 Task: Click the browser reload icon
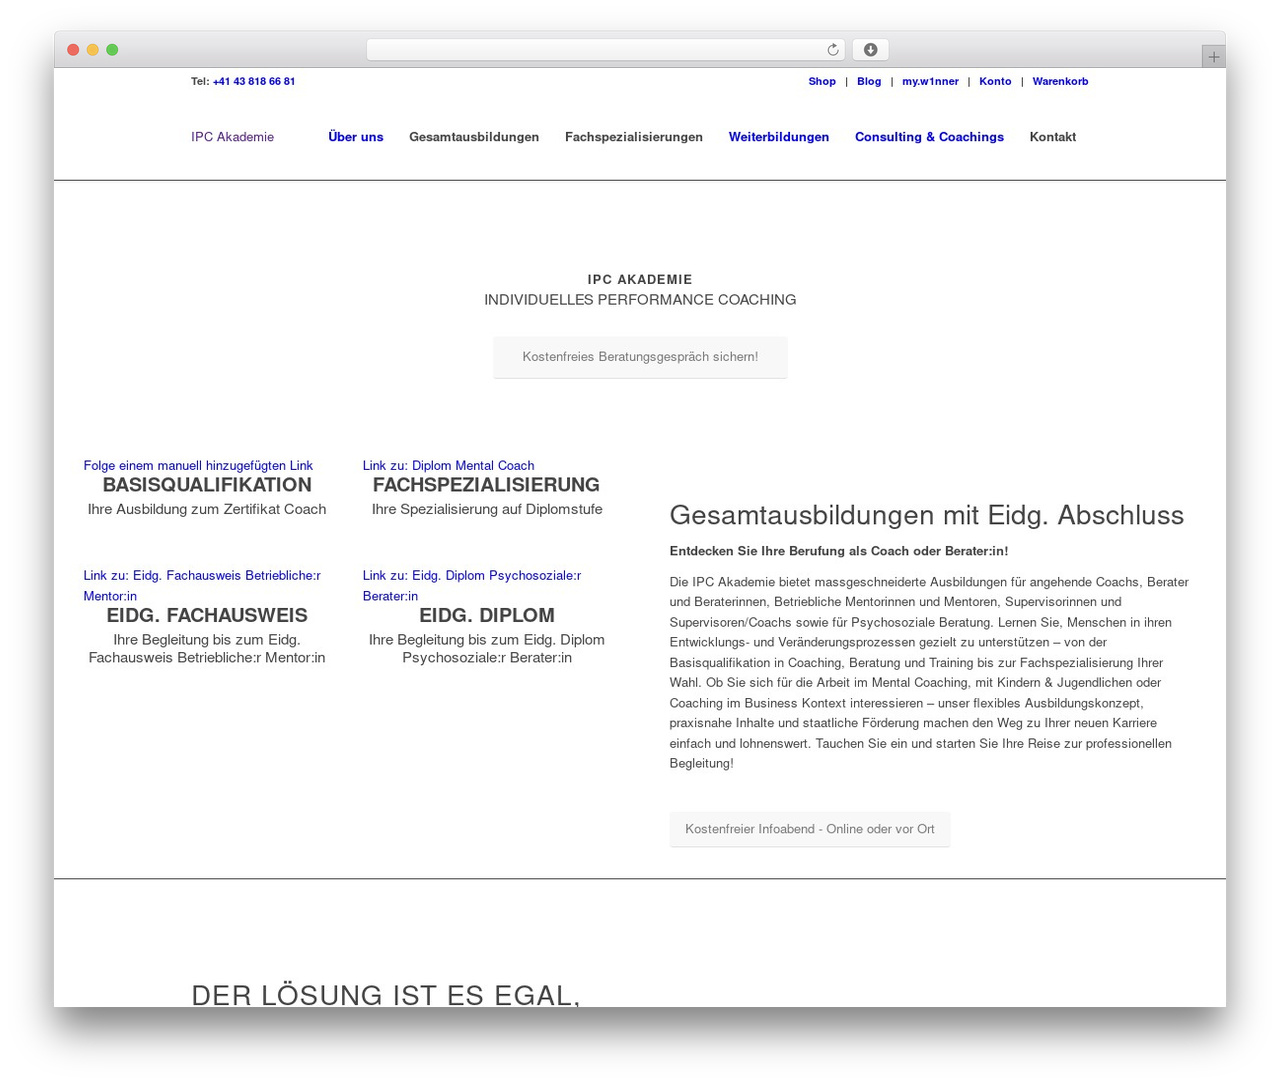[833, 50]
